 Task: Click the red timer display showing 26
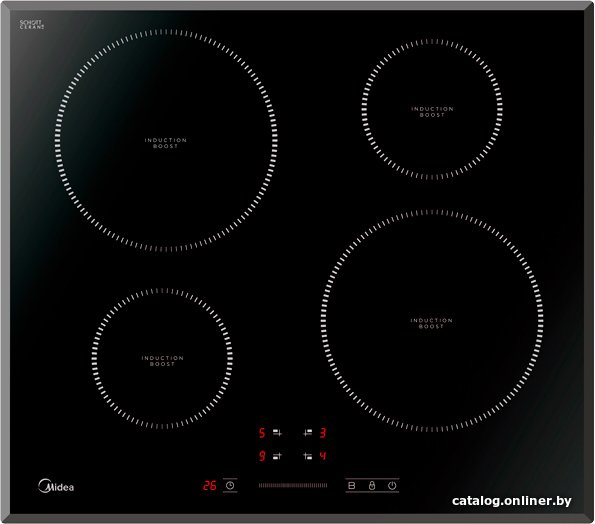209,485
